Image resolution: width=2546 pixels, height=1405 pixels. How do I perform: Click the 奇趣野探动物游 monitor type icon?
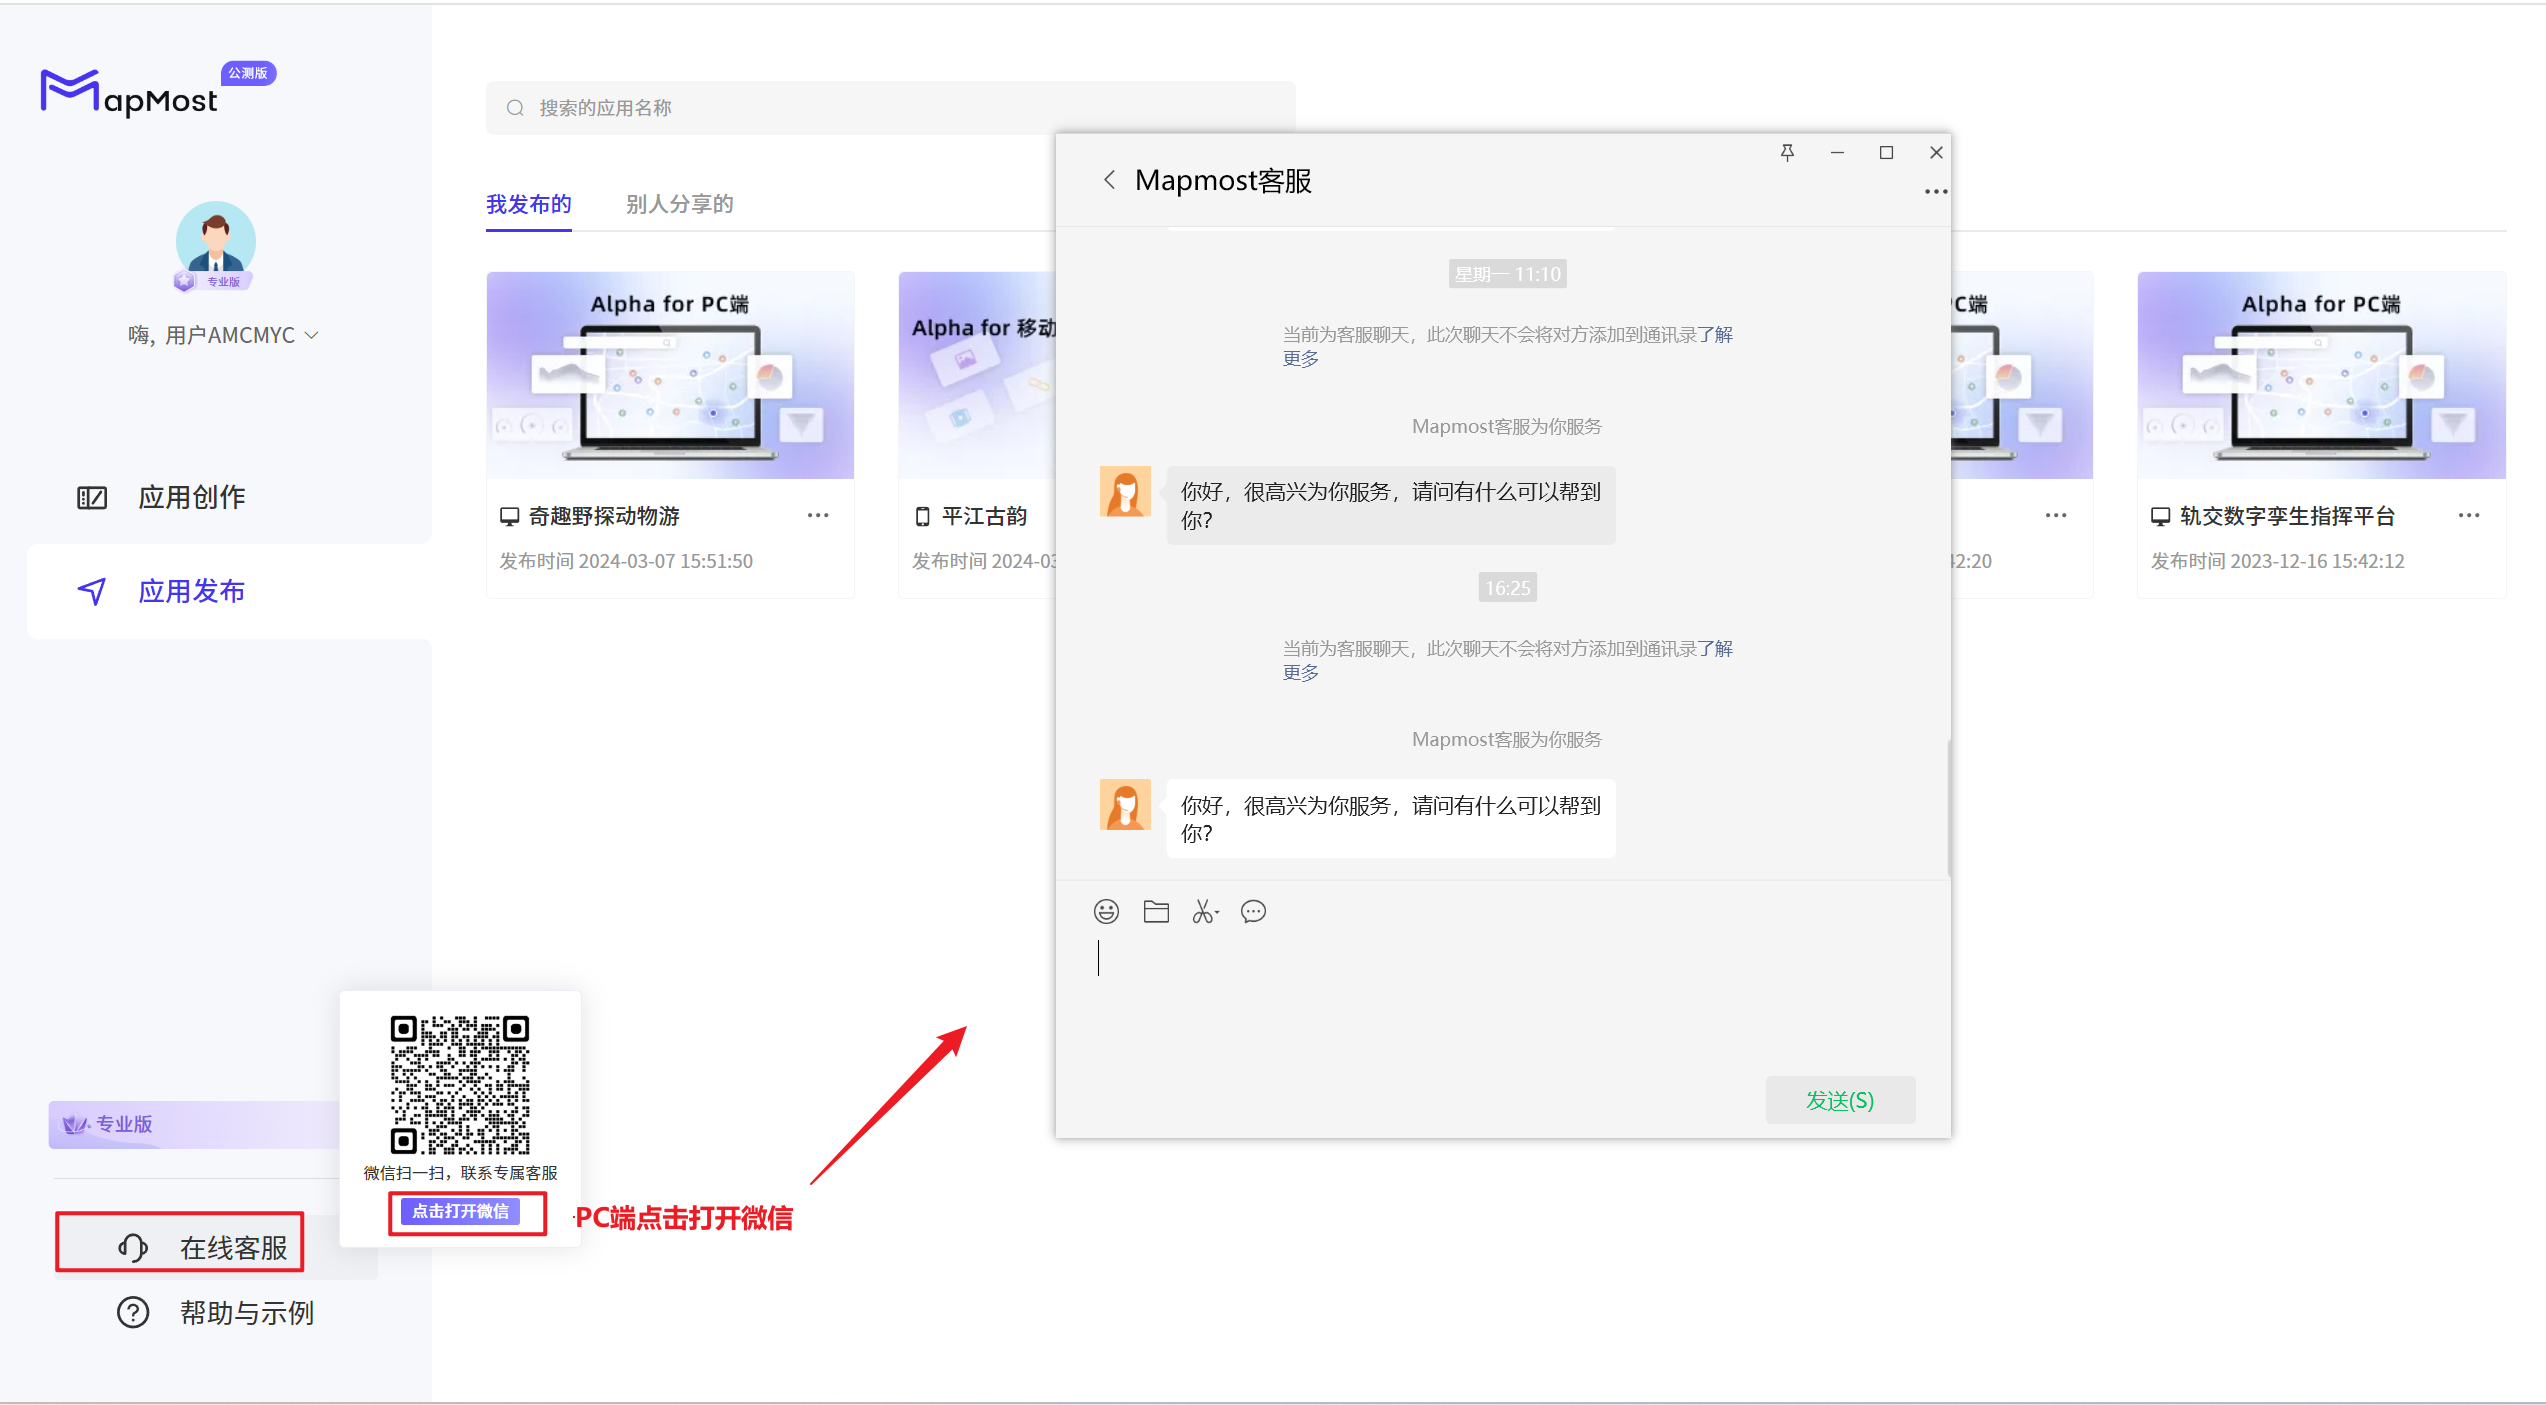(509, 516)
